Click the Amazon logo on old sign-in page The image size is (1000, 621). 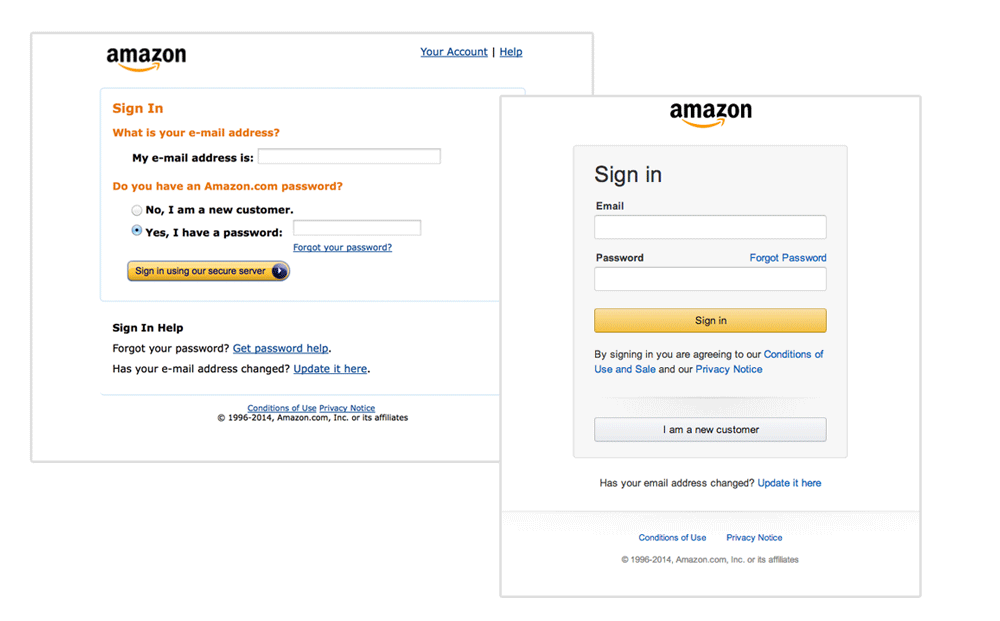coord(146,58)
